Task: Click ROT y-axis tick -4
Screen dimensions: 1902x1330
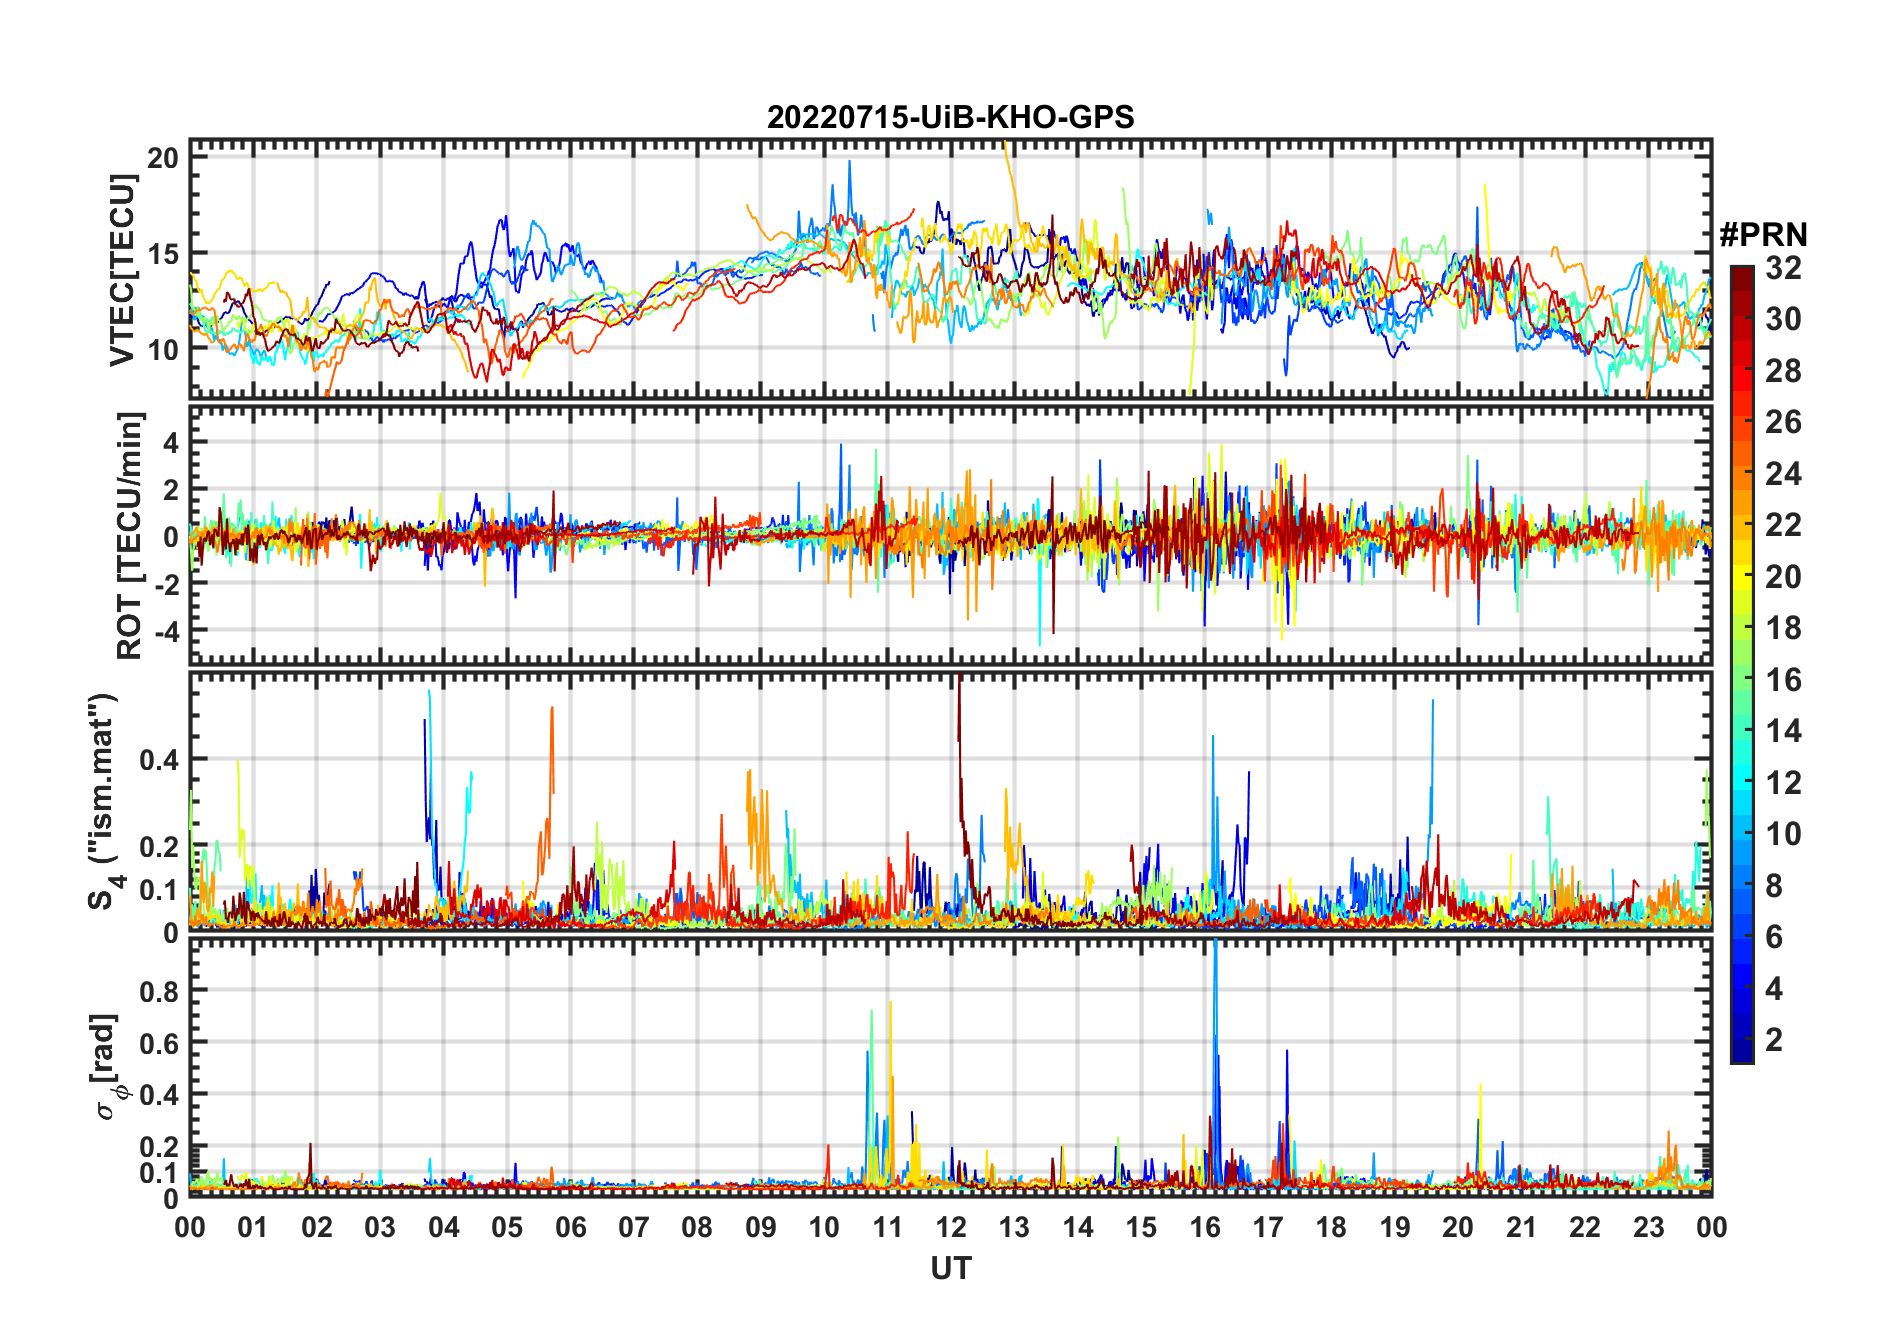Action: 165,631
